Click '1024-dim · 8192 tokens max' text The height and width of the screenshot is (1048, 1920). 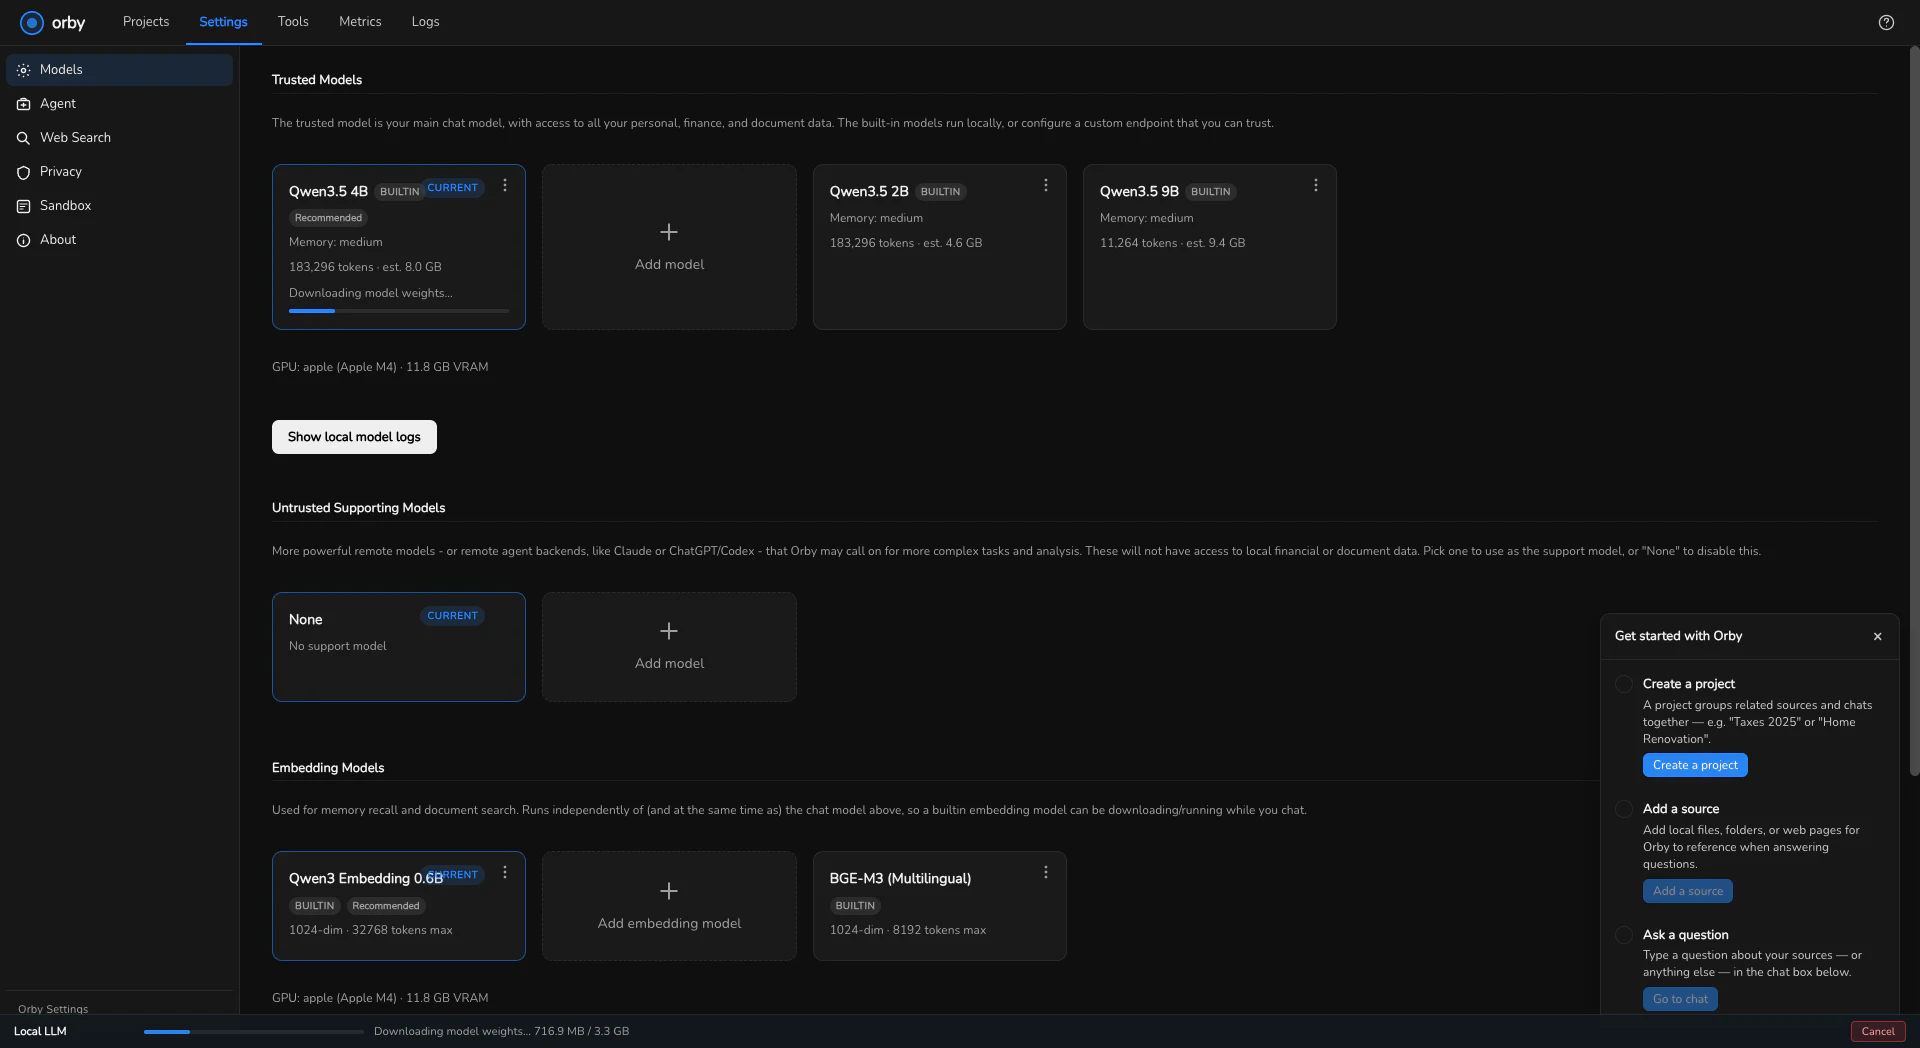click(x=907, y=930)
